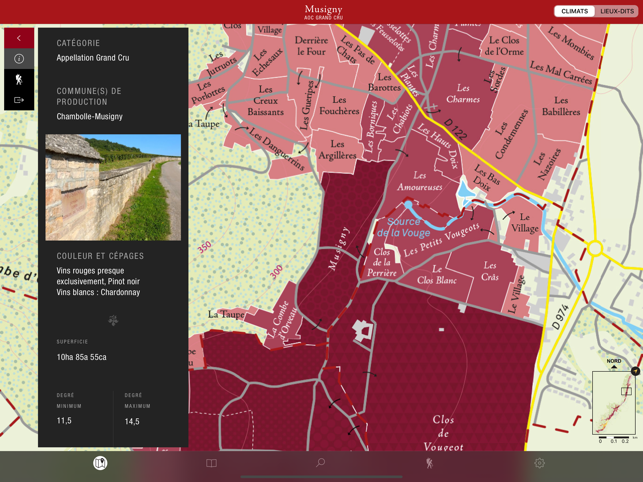The image size is (643, 482).
Task: Tap the D 122 road label
Action: pos(456,129)
